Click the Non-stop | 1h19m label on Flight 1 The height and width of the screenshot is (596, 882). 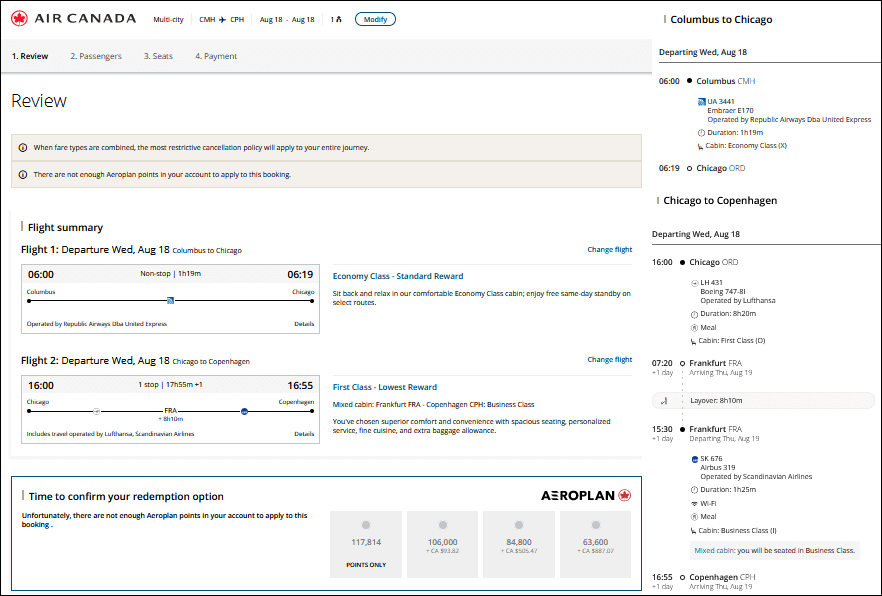[170, 274]
